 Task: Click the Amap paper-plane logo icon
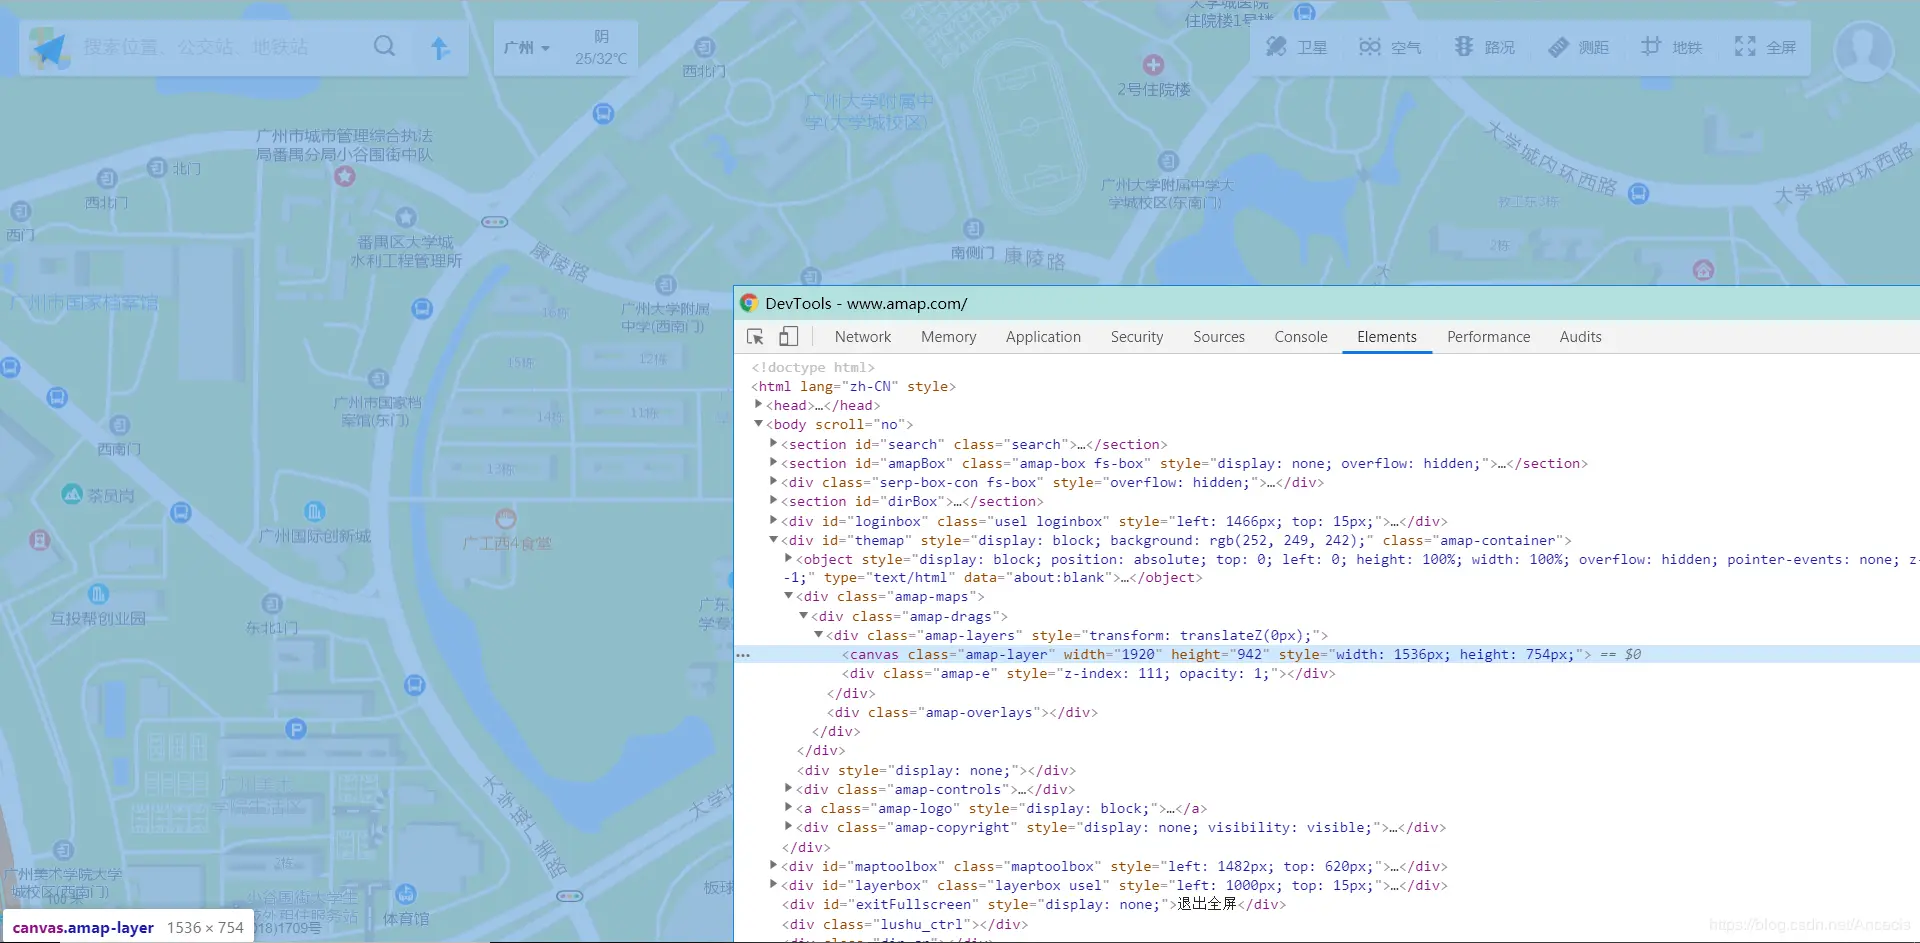point(49,47)
